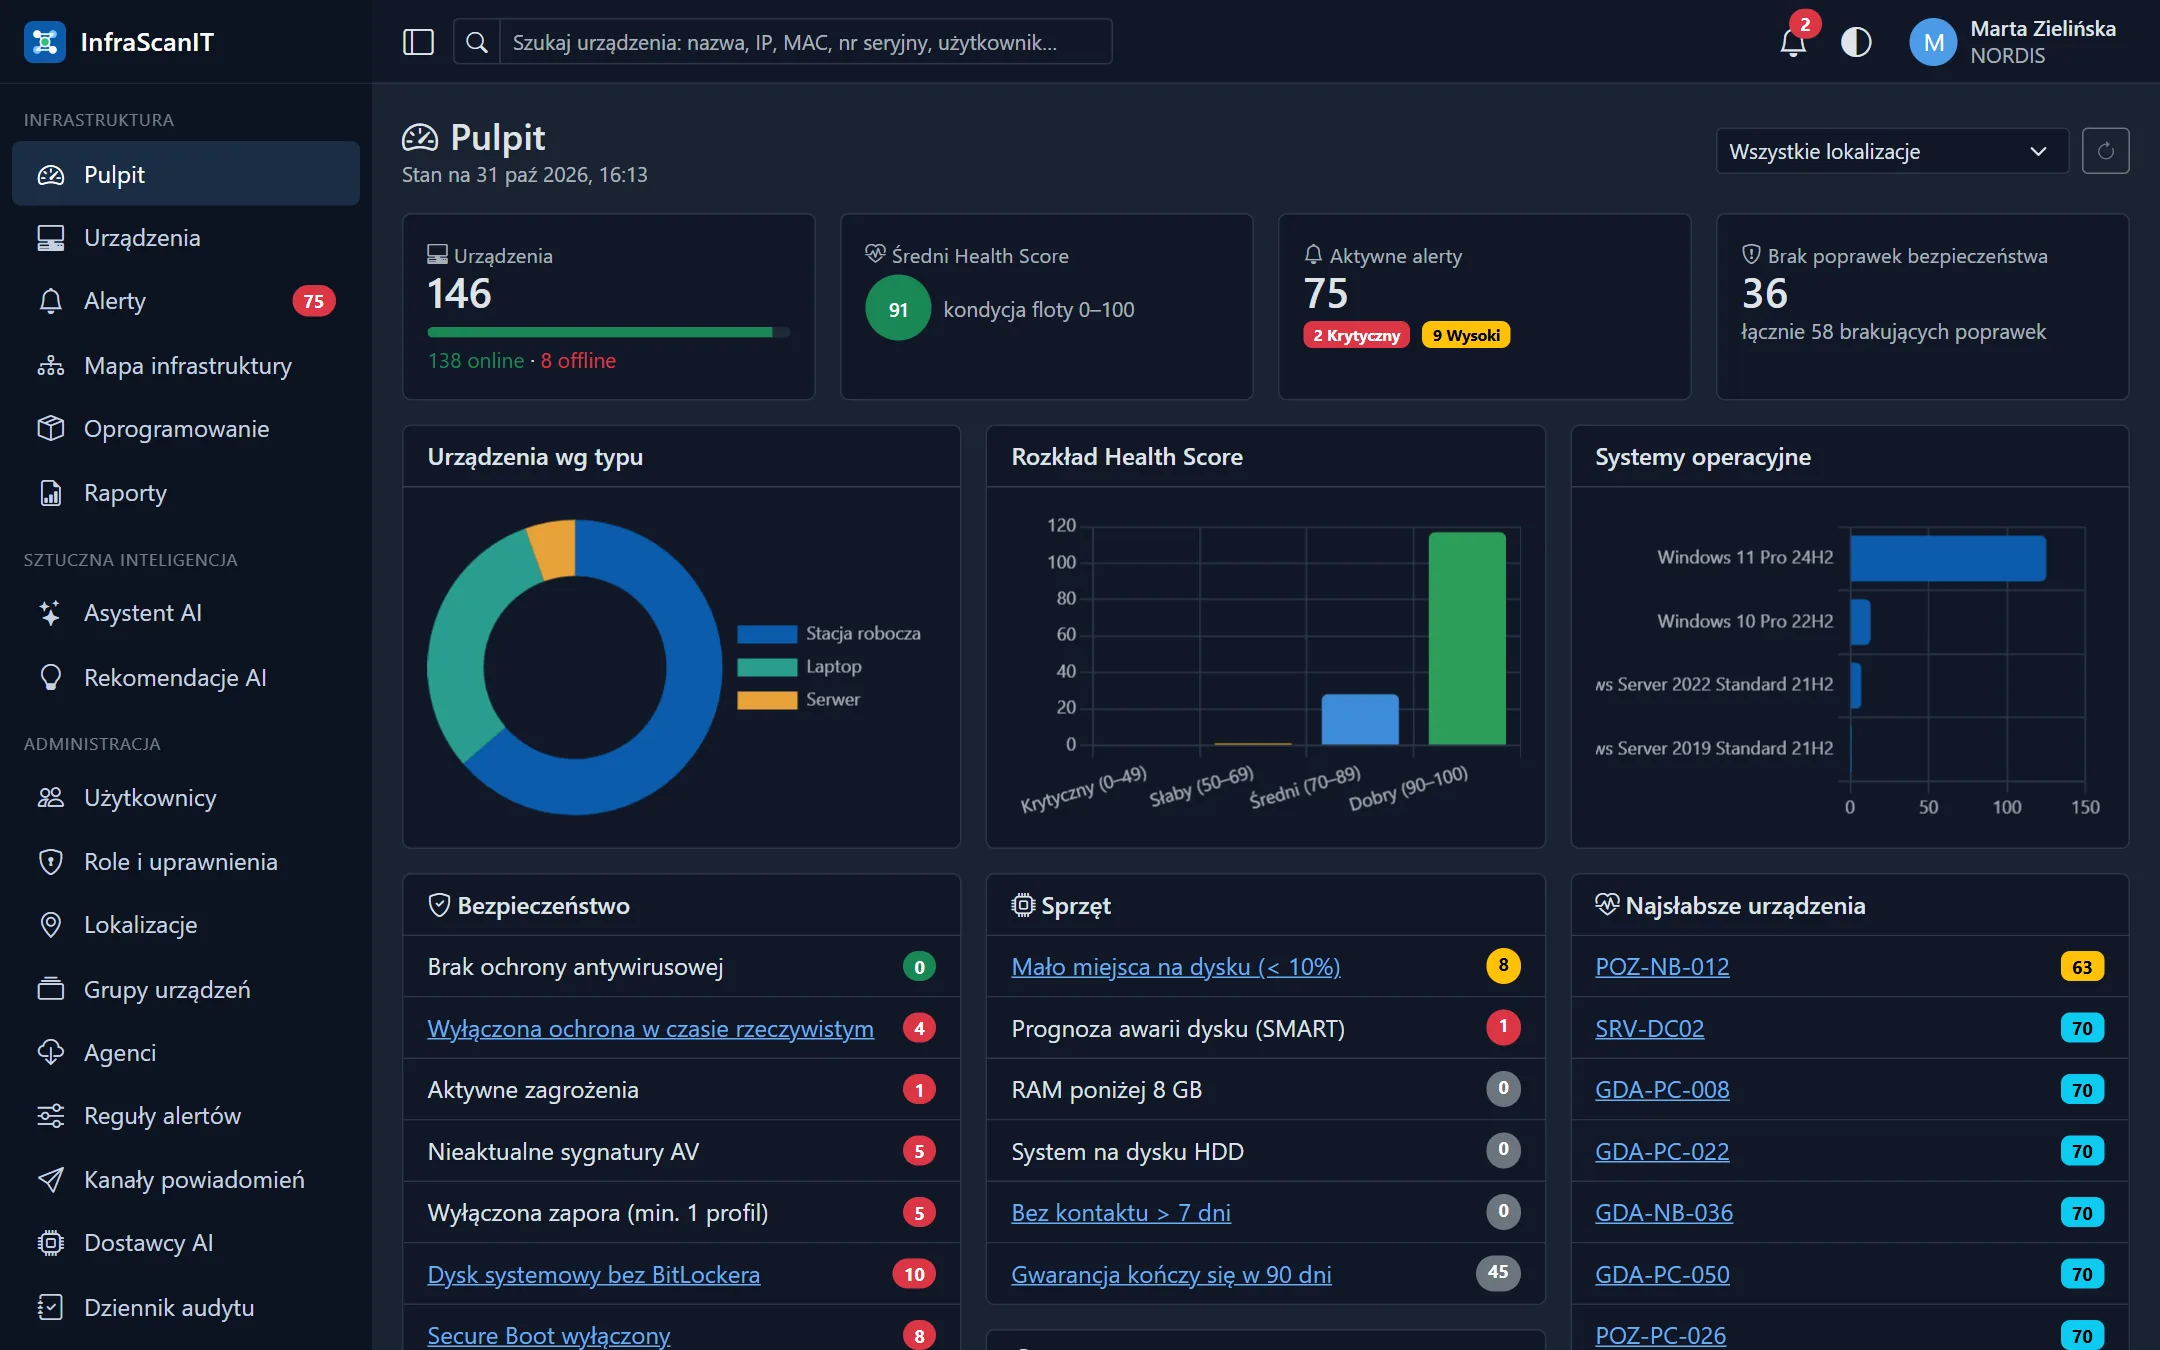This screenshot has height=1350, width=2160.
Task: Click the 2 Krytyczny badge
Action: 1356,335
